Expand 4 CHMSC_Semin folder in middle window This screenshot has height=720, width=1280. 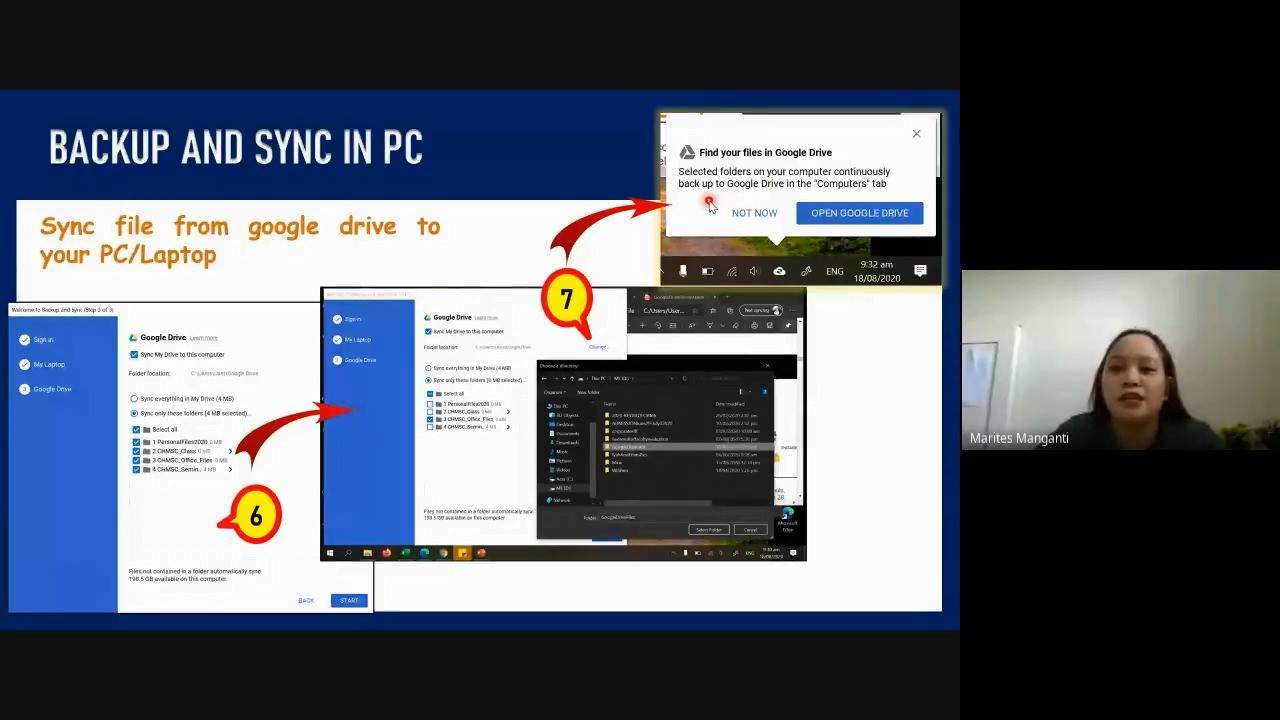tap(508, 427)
